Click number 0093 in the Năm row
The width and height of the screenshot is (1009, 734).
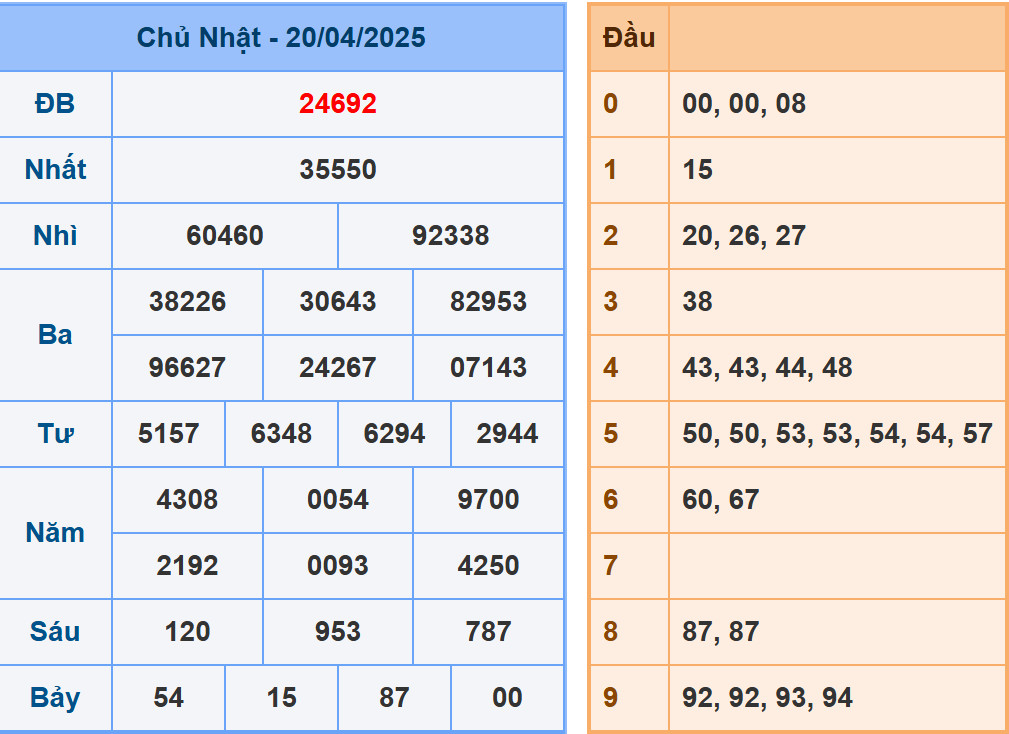[x=338, y=566]
